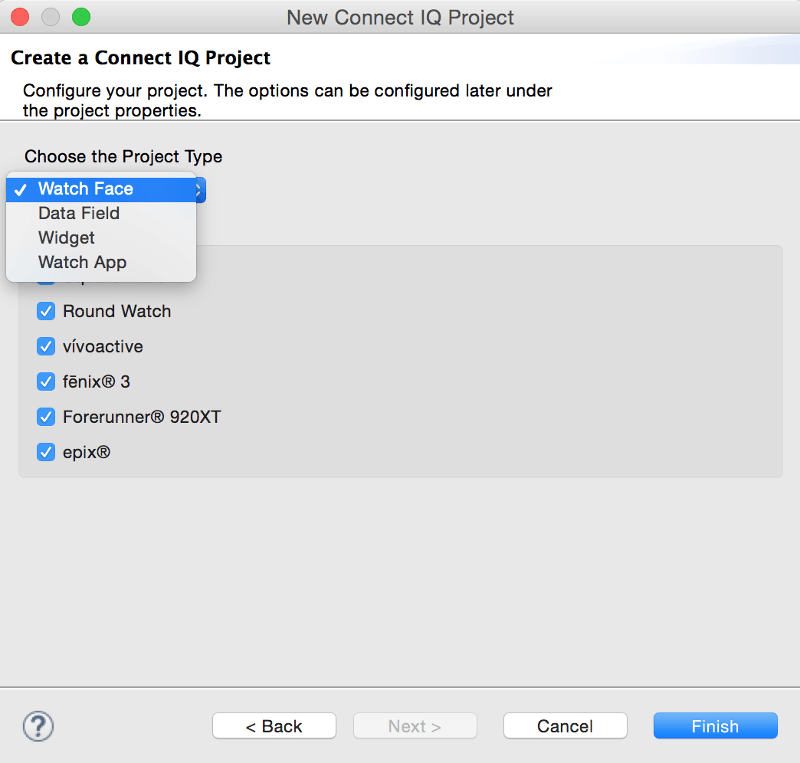Go back with the Back button
Viewport: 800px width, 763px height.
point(274,726)
